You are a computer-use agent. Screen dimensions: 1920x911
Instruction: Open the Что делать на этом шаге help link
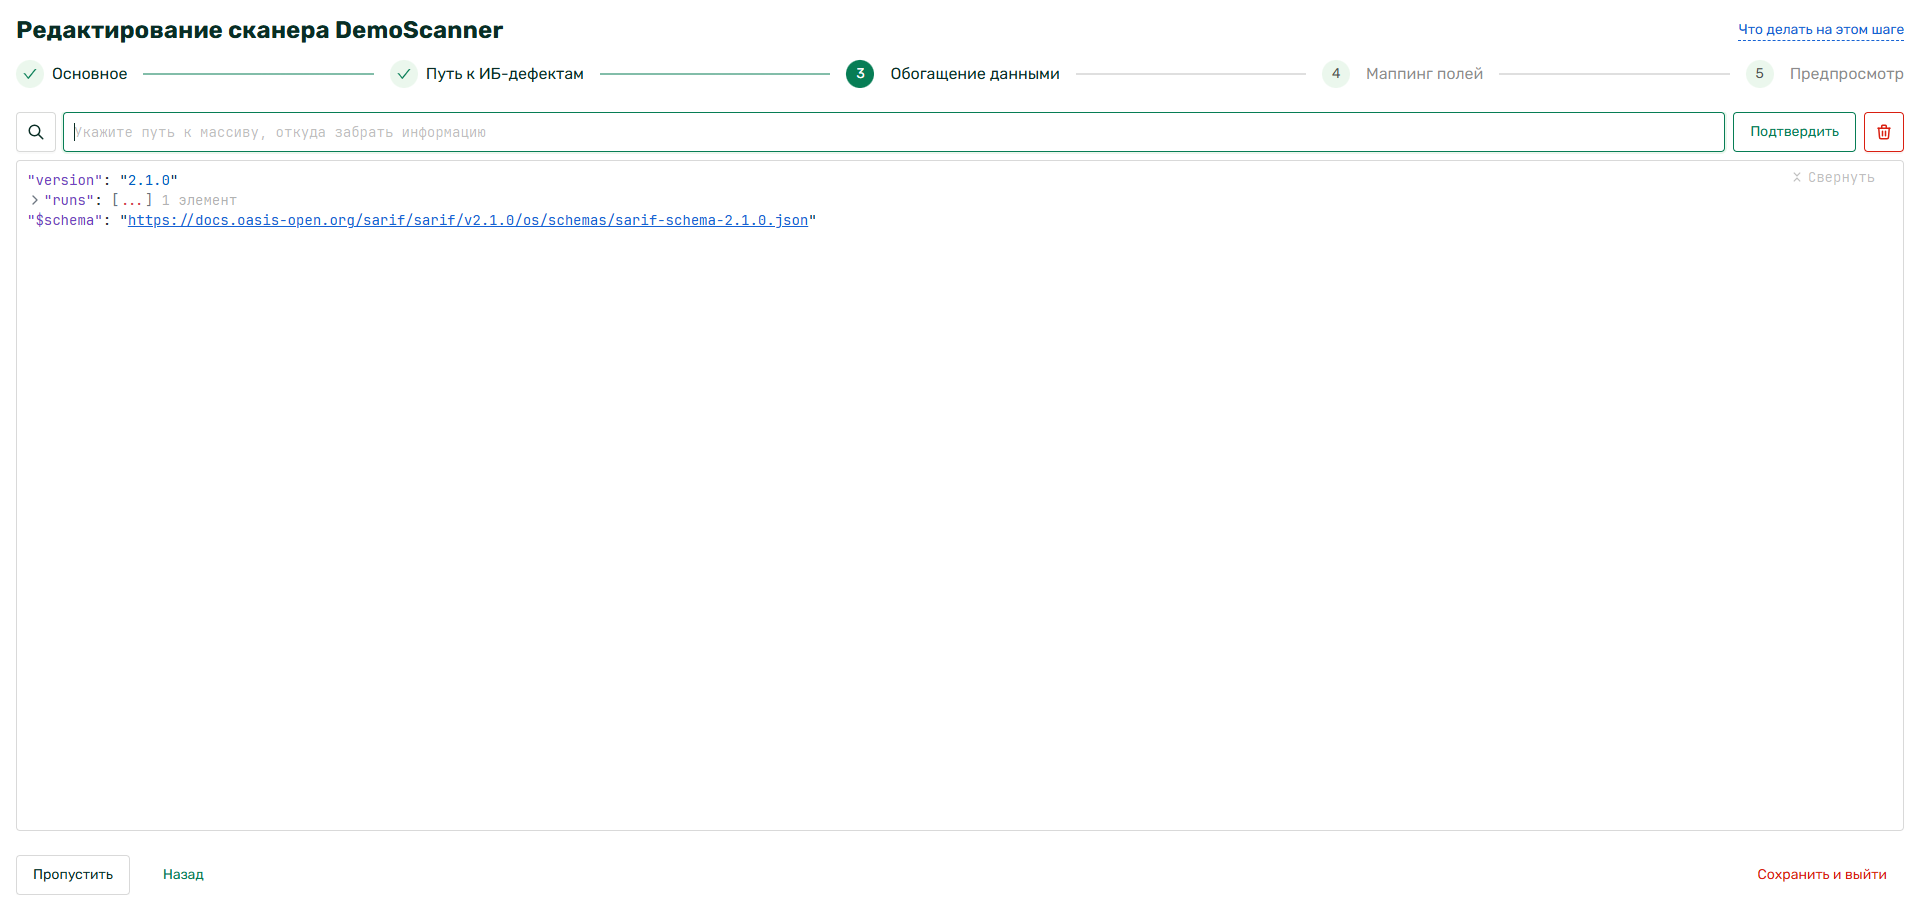pos(1821,30)
